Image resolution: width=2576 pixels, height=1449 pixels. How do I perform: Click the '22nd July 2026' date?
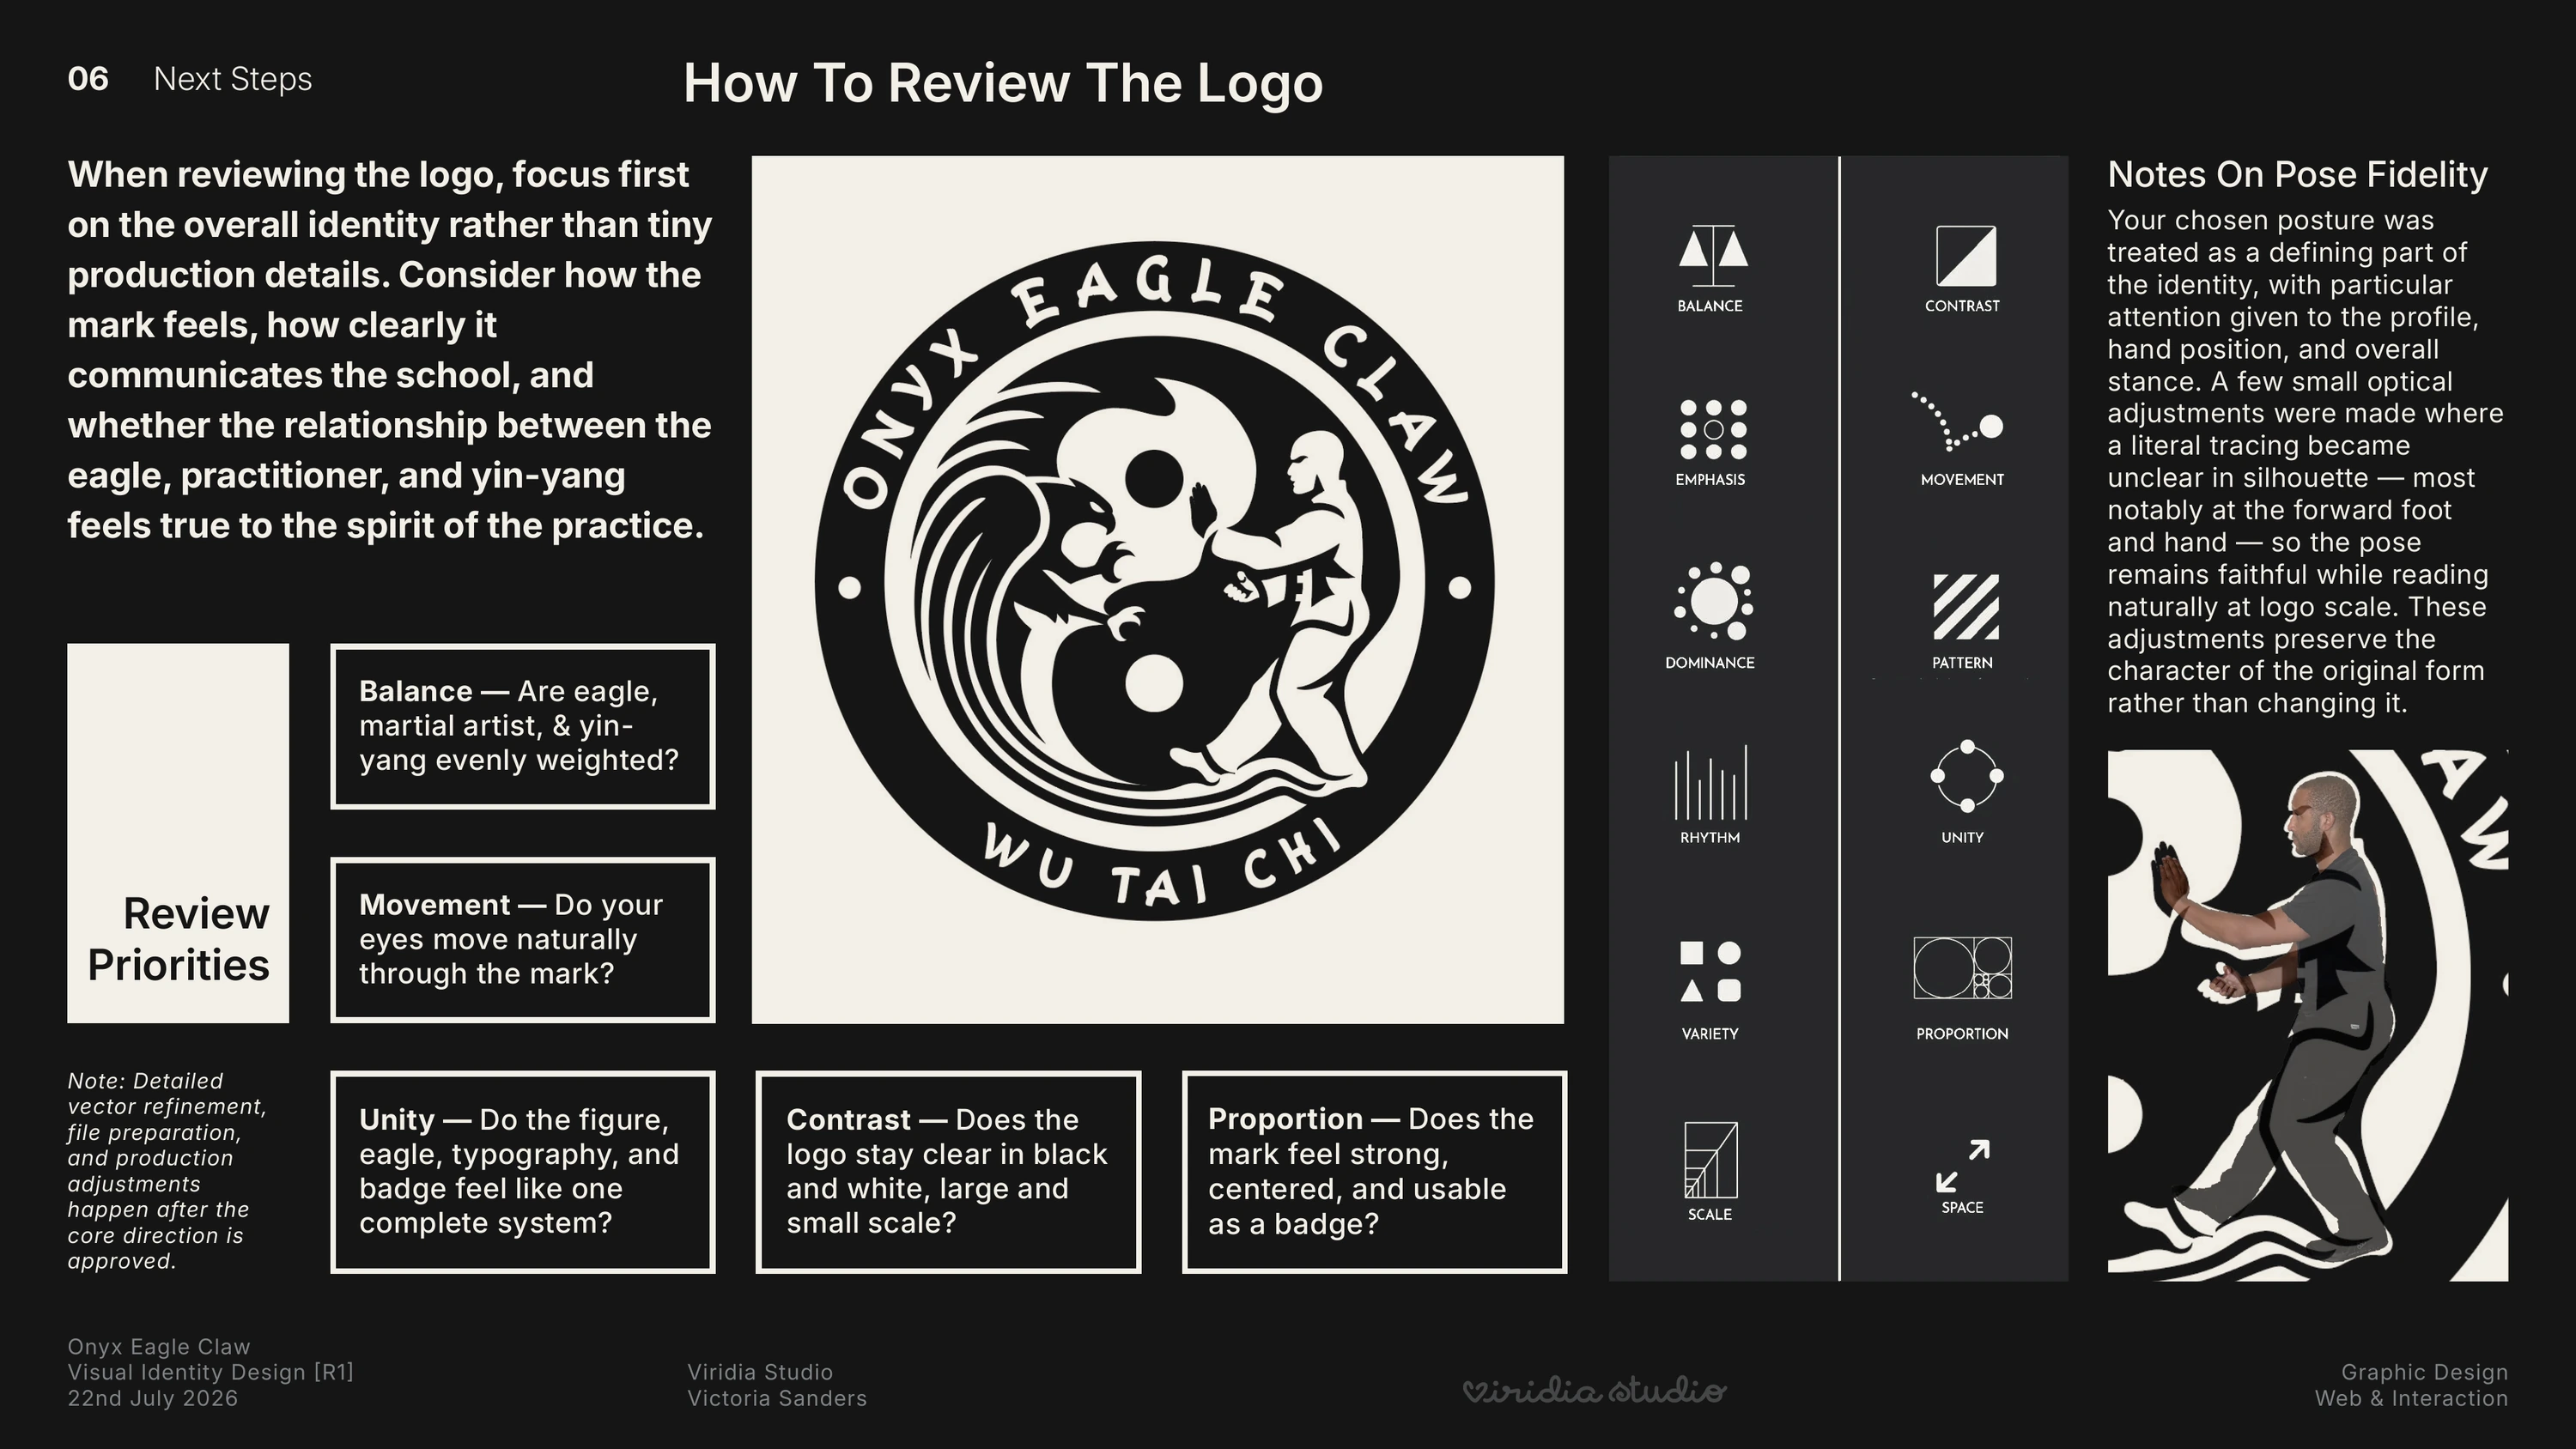pyautogui.click(x=153, y=1398)
